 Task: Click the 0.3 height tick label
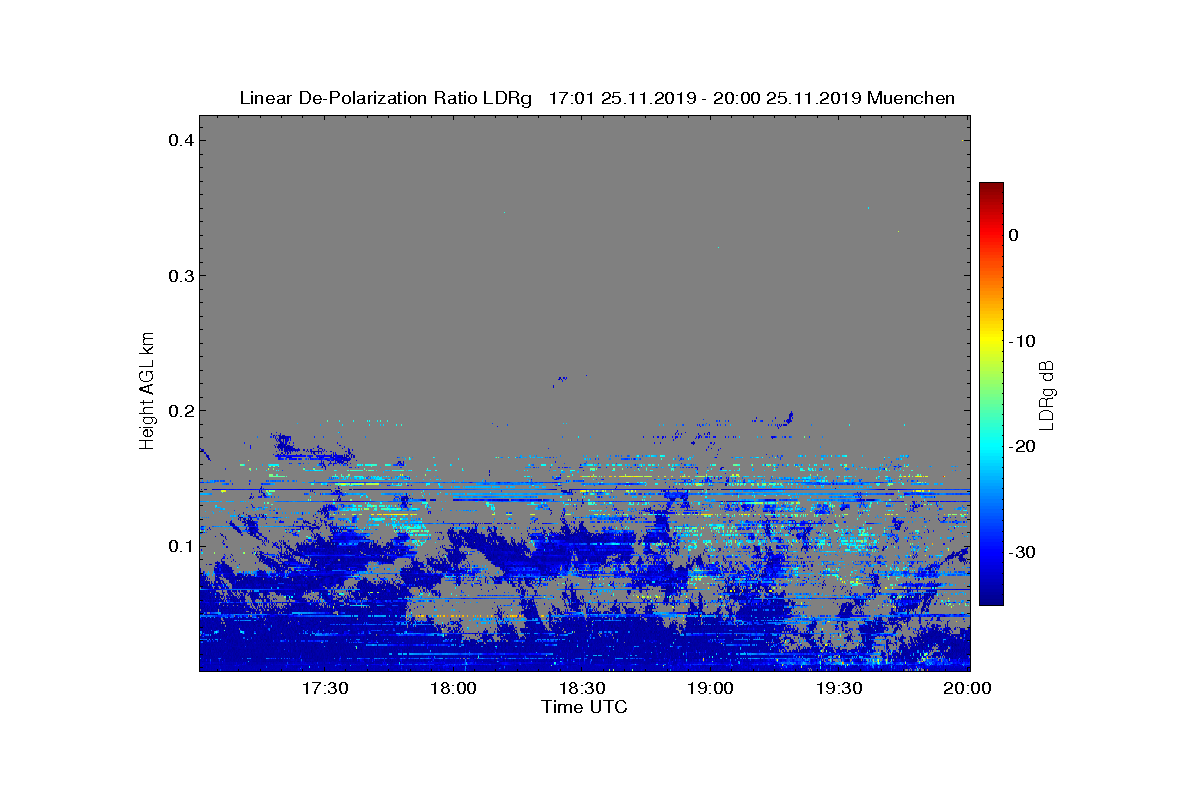coord(179,275)
